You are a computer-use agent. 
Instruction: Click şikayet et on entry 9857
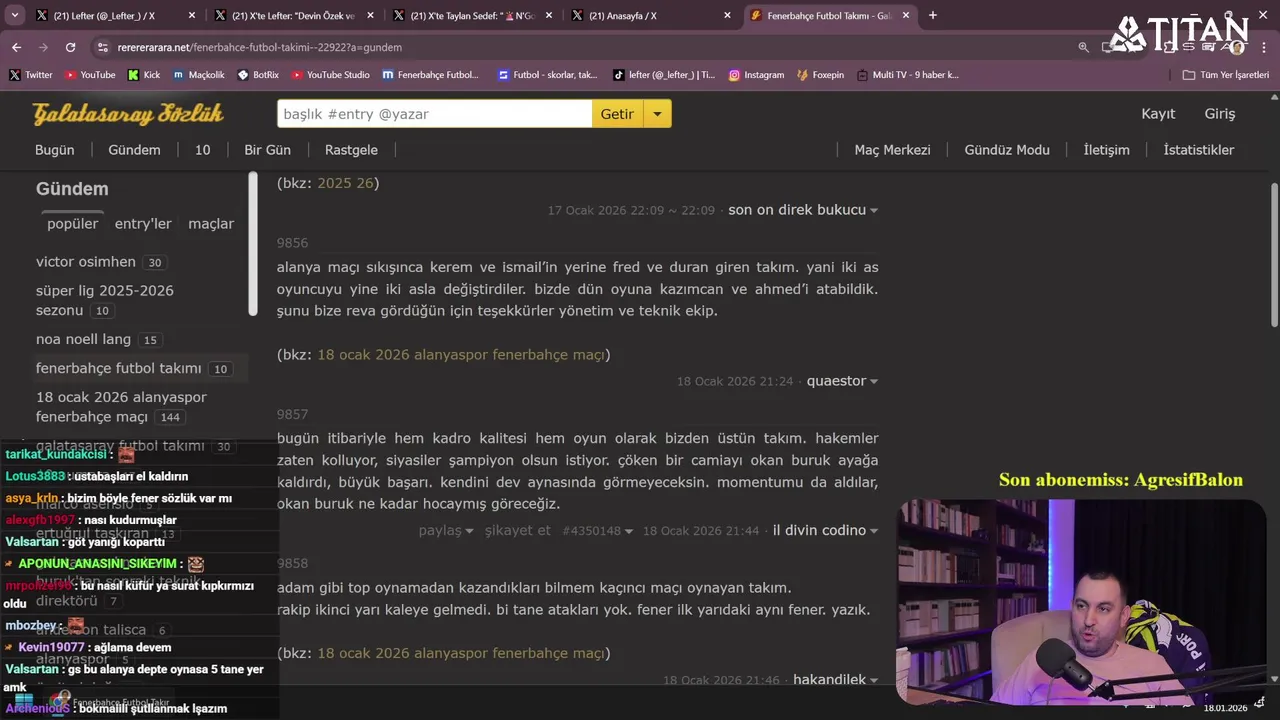(x=518, y=531)
